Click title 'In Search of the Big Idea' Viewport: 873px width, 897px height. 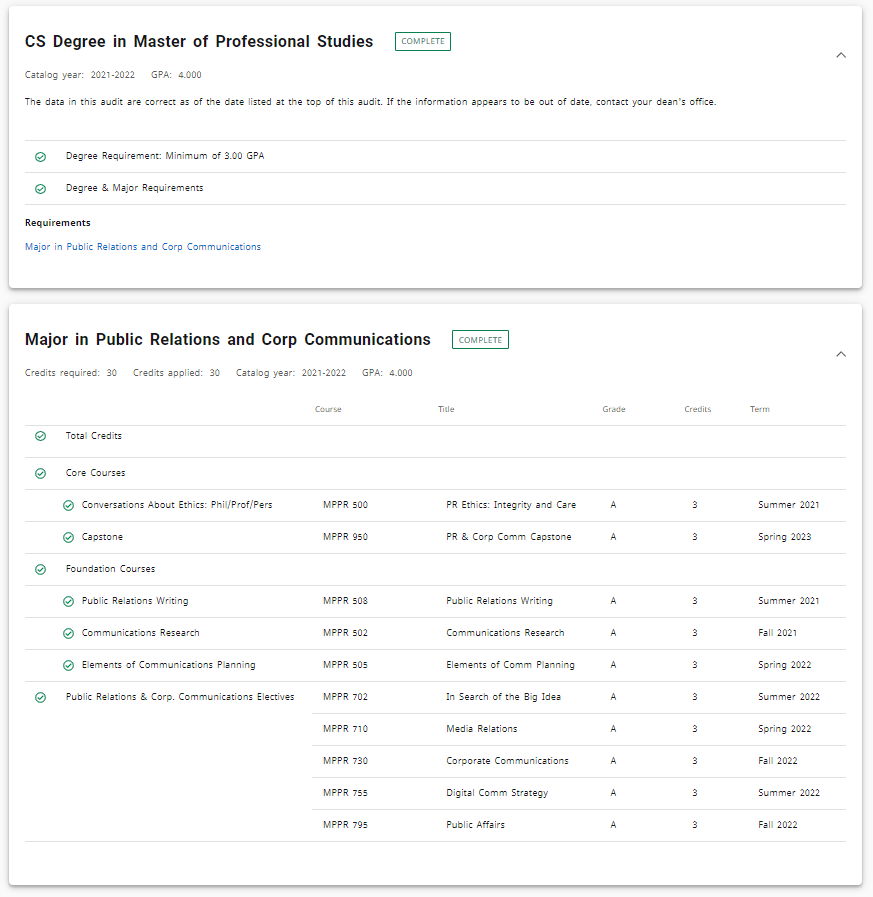coord(503,697)
